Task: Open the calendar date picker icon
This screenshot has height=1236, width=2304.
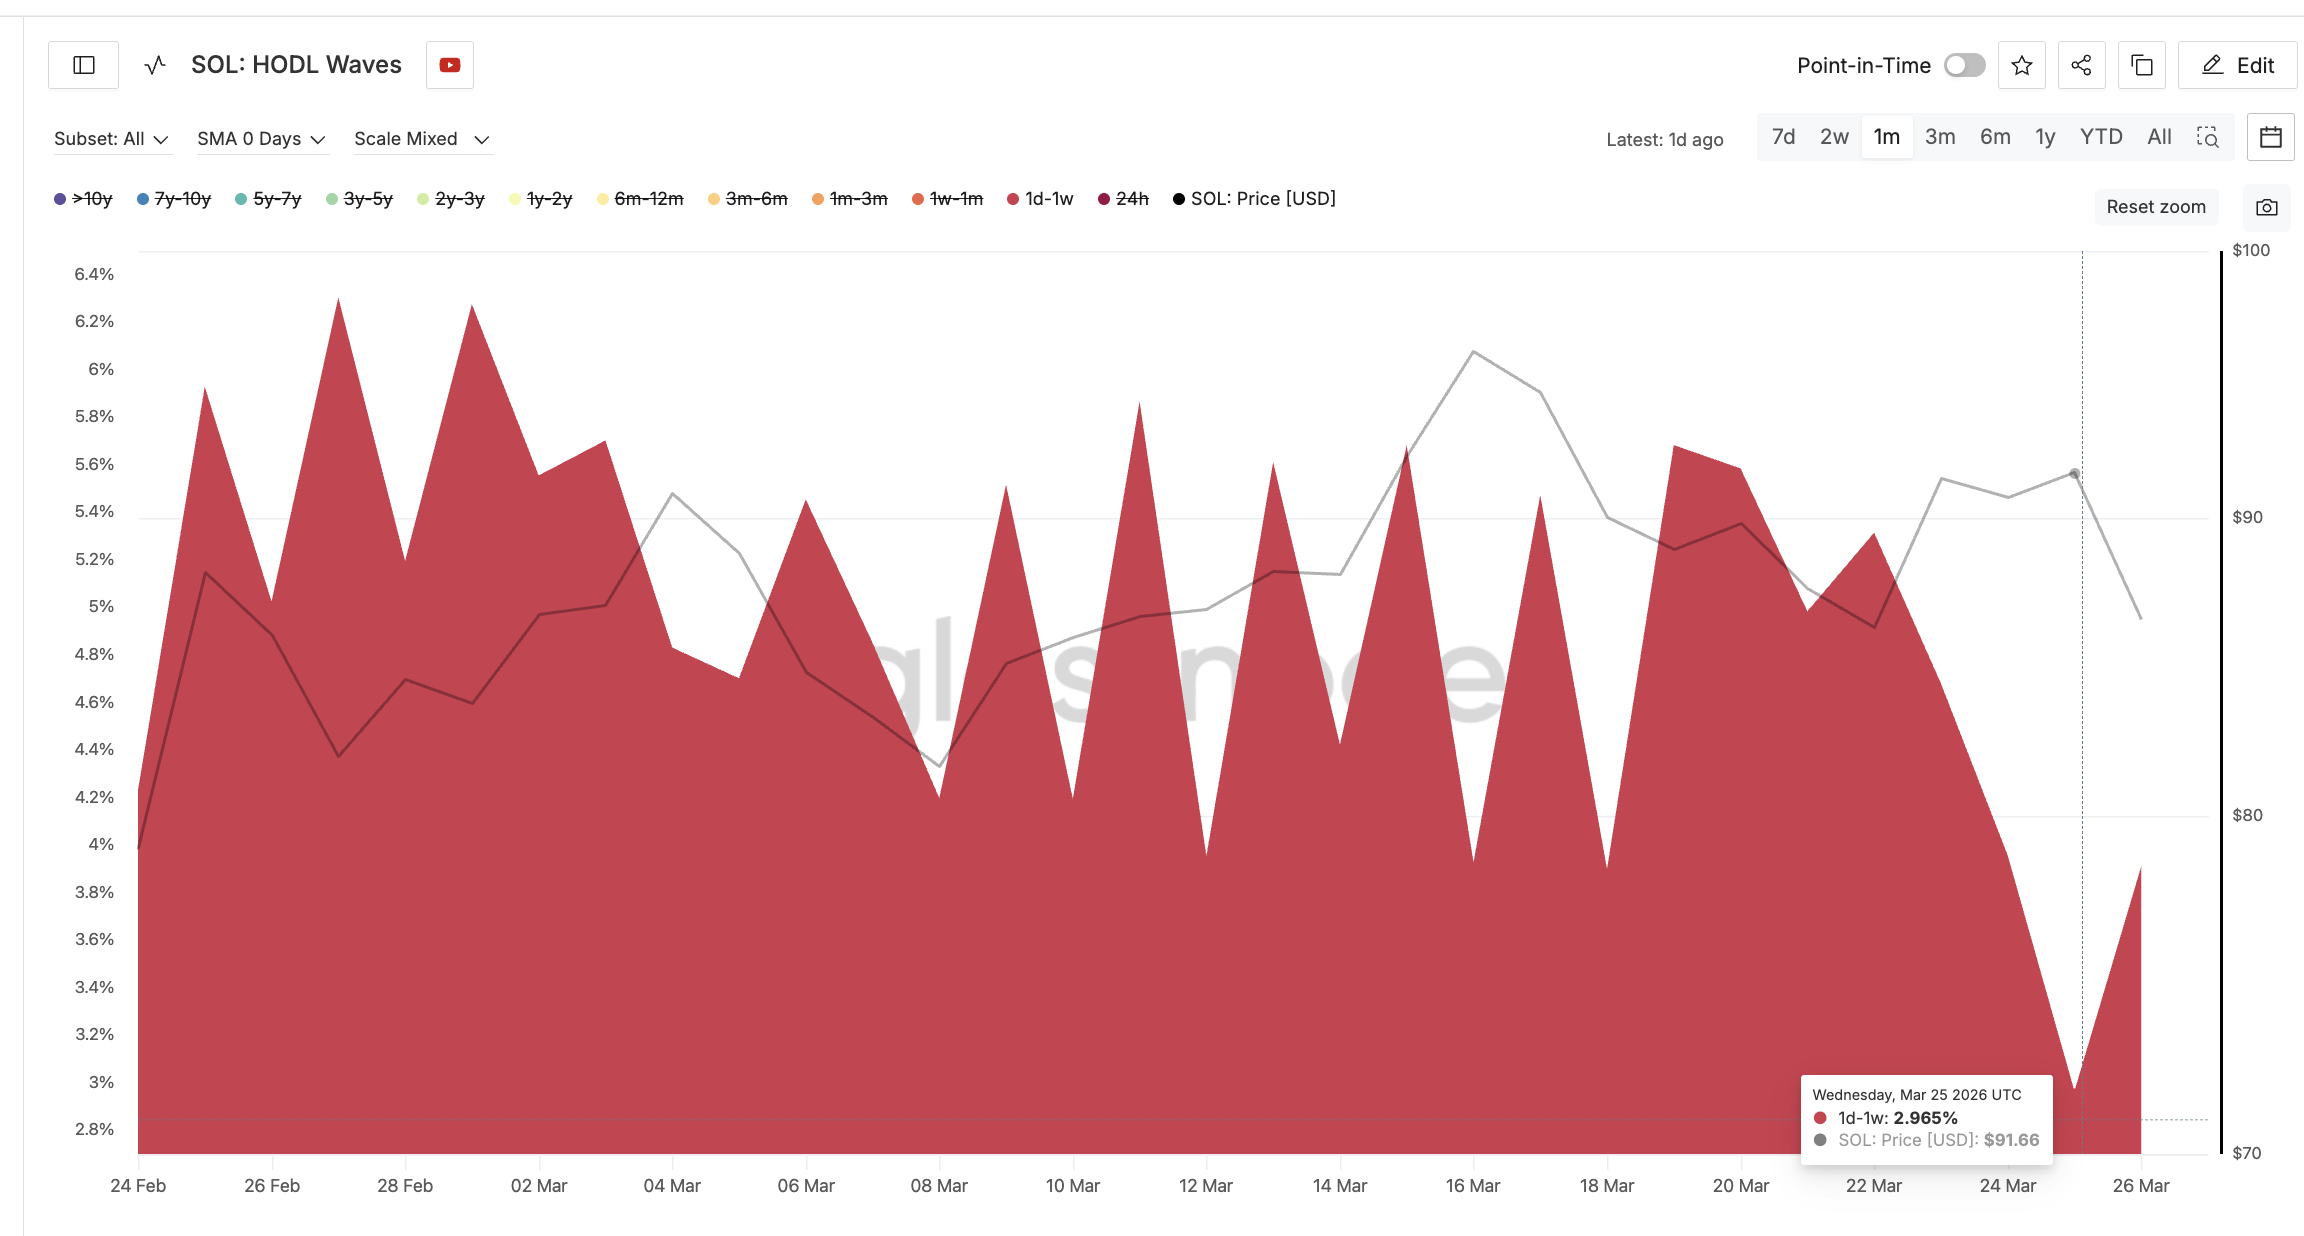Action: 2270,137
